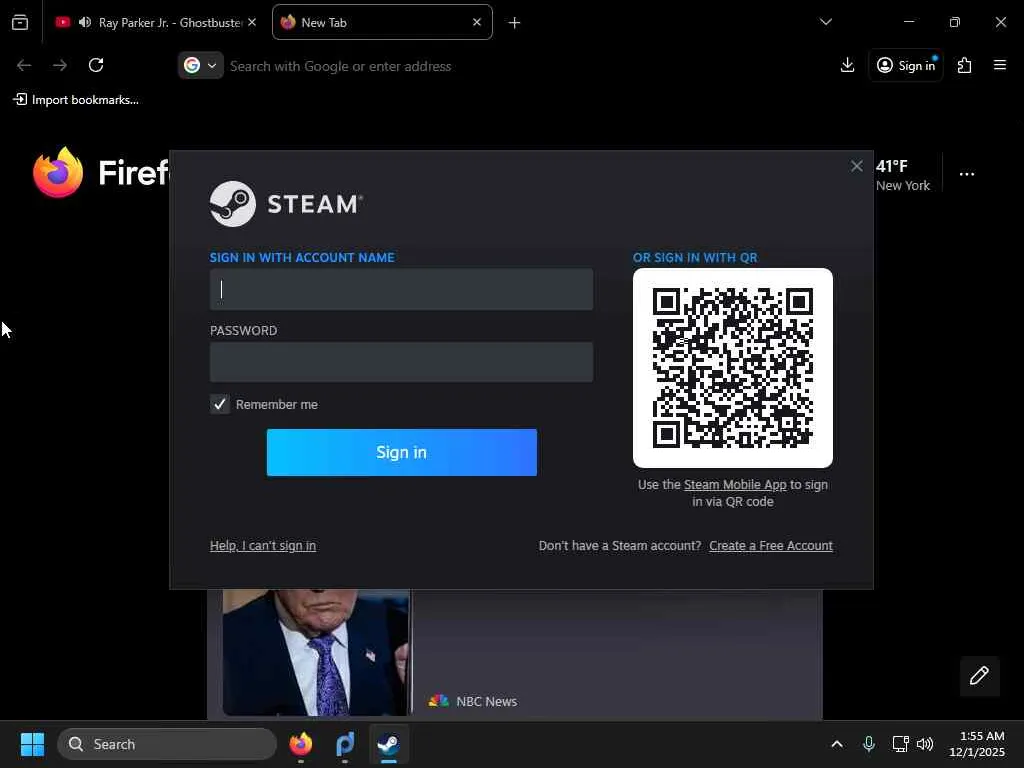Open the Steam Mobile App link

point(735,485)
